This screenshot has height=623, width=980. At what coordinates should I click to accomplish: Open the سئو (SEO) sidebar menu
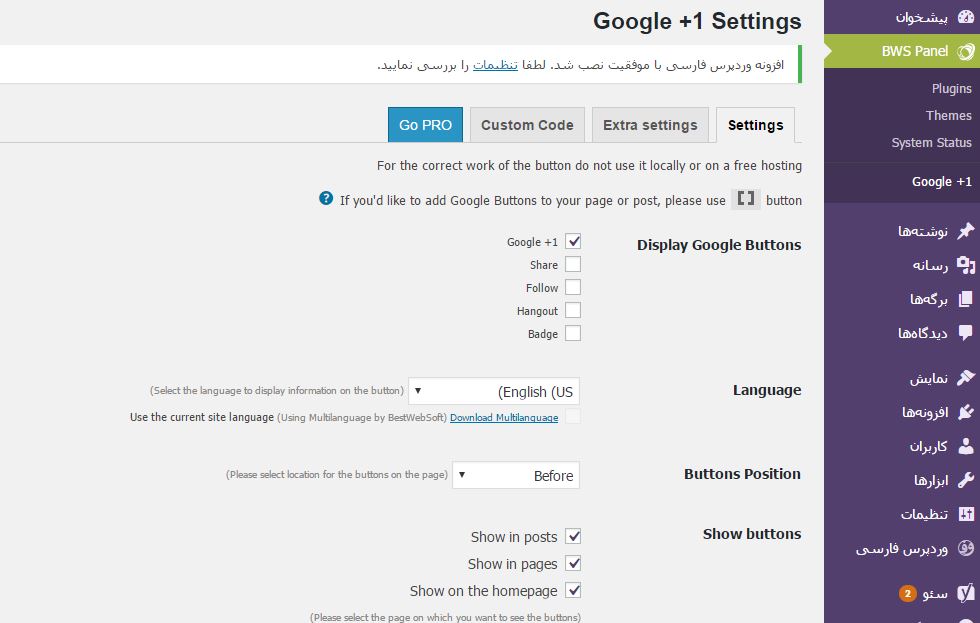(x=902, y=593)
